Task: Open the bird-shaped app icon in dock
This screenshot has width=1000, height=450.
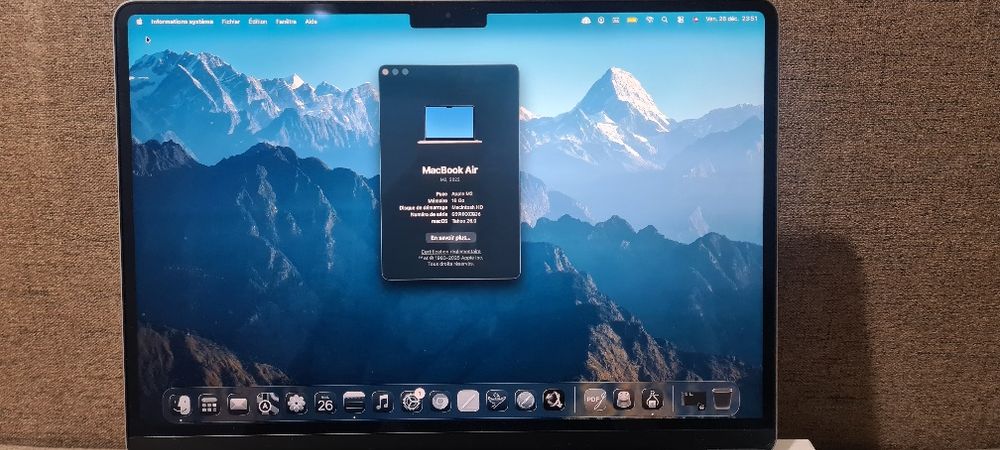Action: click(497, 400)
